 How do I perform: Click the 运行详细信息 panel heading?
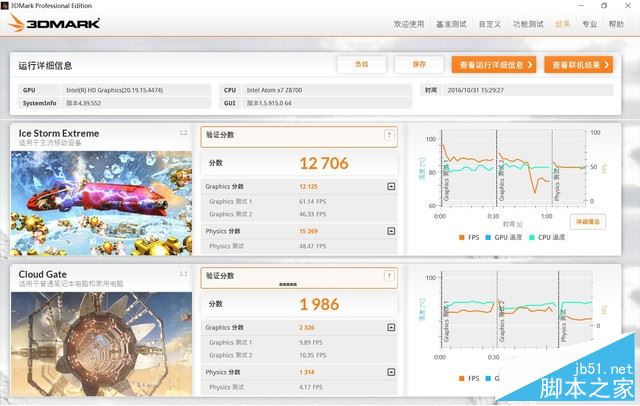coord(45,66)
